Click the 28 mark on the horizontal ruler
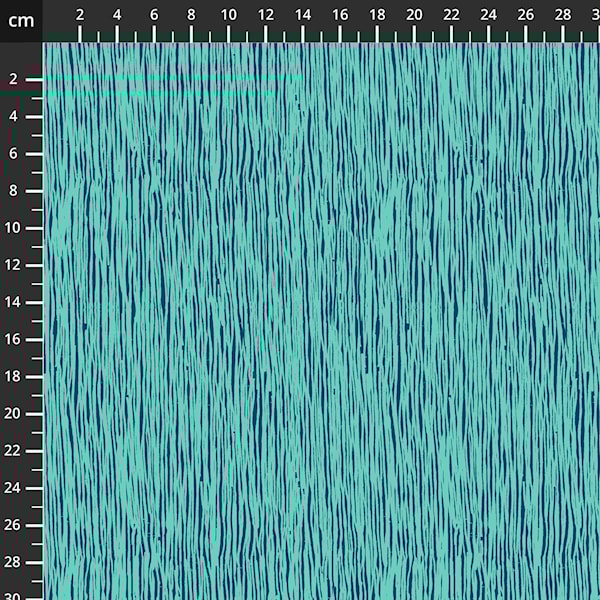This screenshot has height=600, width=600. (x=563, y=15)
